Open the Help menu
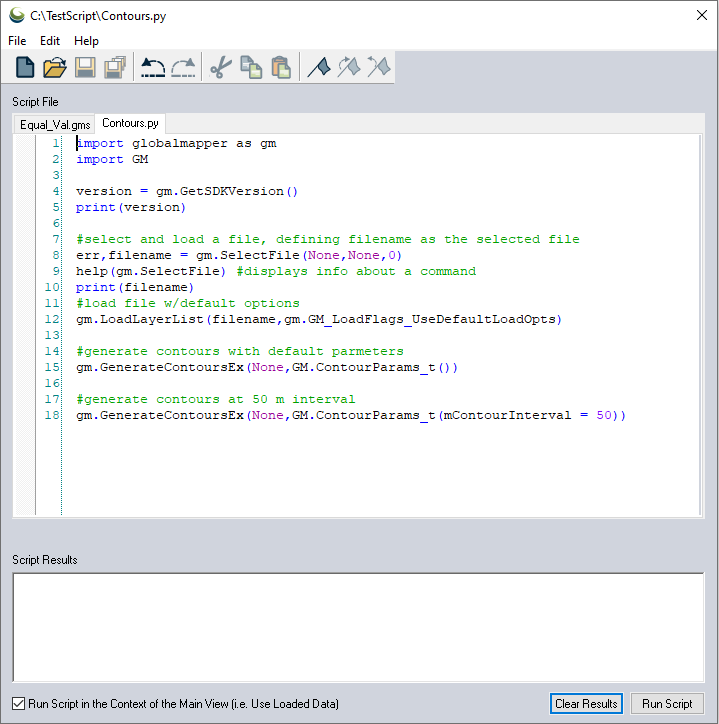 [86, 41]
